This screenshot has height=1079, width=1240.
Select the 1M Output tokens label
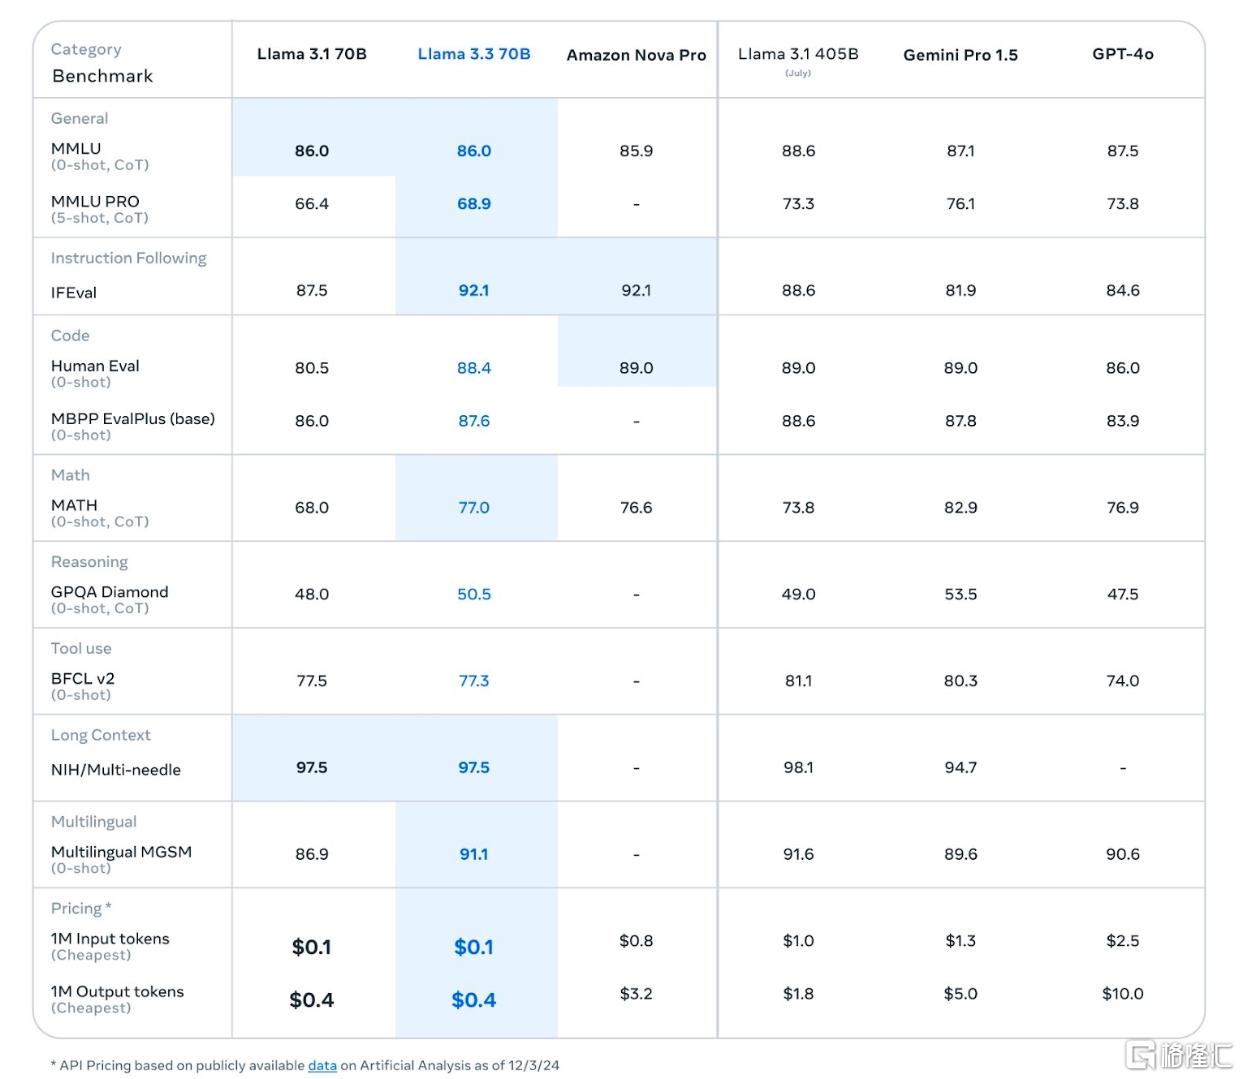click(x=117, y=992)
